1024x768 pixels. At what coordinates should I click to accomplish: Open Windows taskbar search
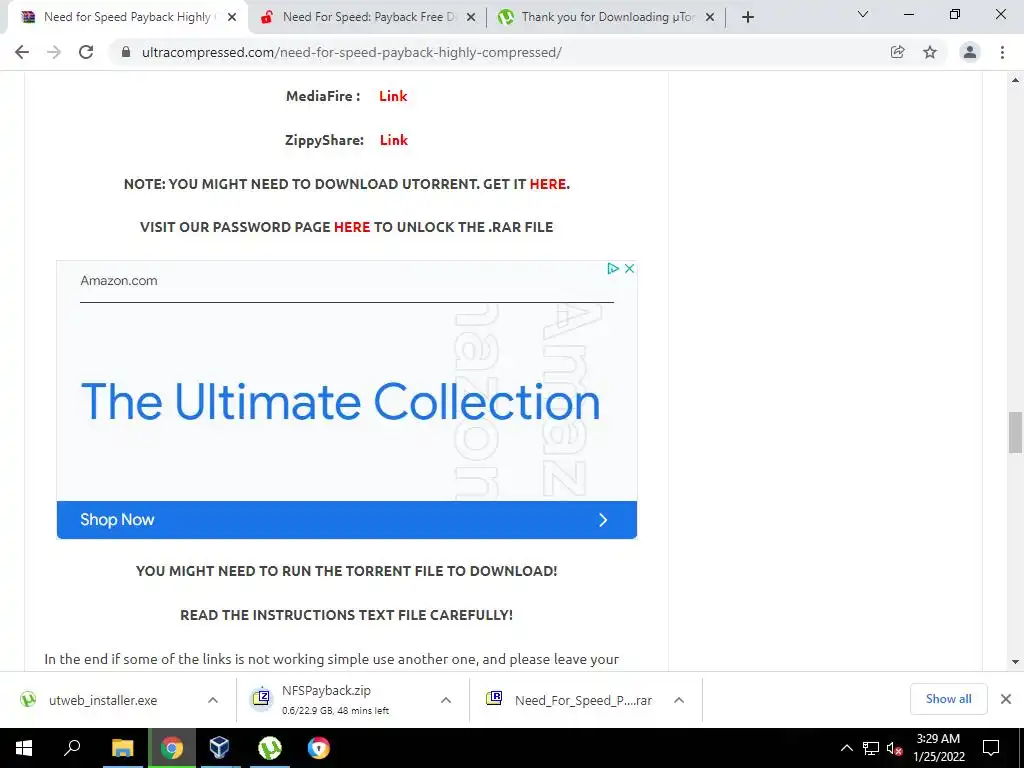coord(72,748)
